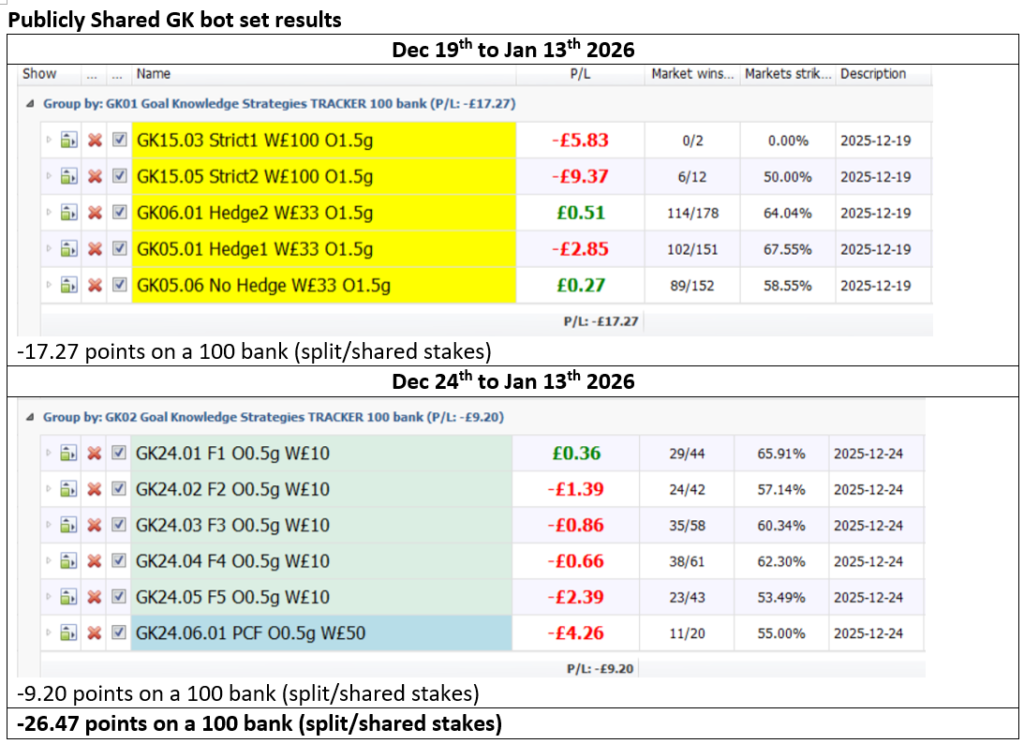The height and width of the screenshot is (744, 1024).
Task: Click red X delete icon for GK15.03 Strict1
Action: pyautogui.click(x=95, y=141)
